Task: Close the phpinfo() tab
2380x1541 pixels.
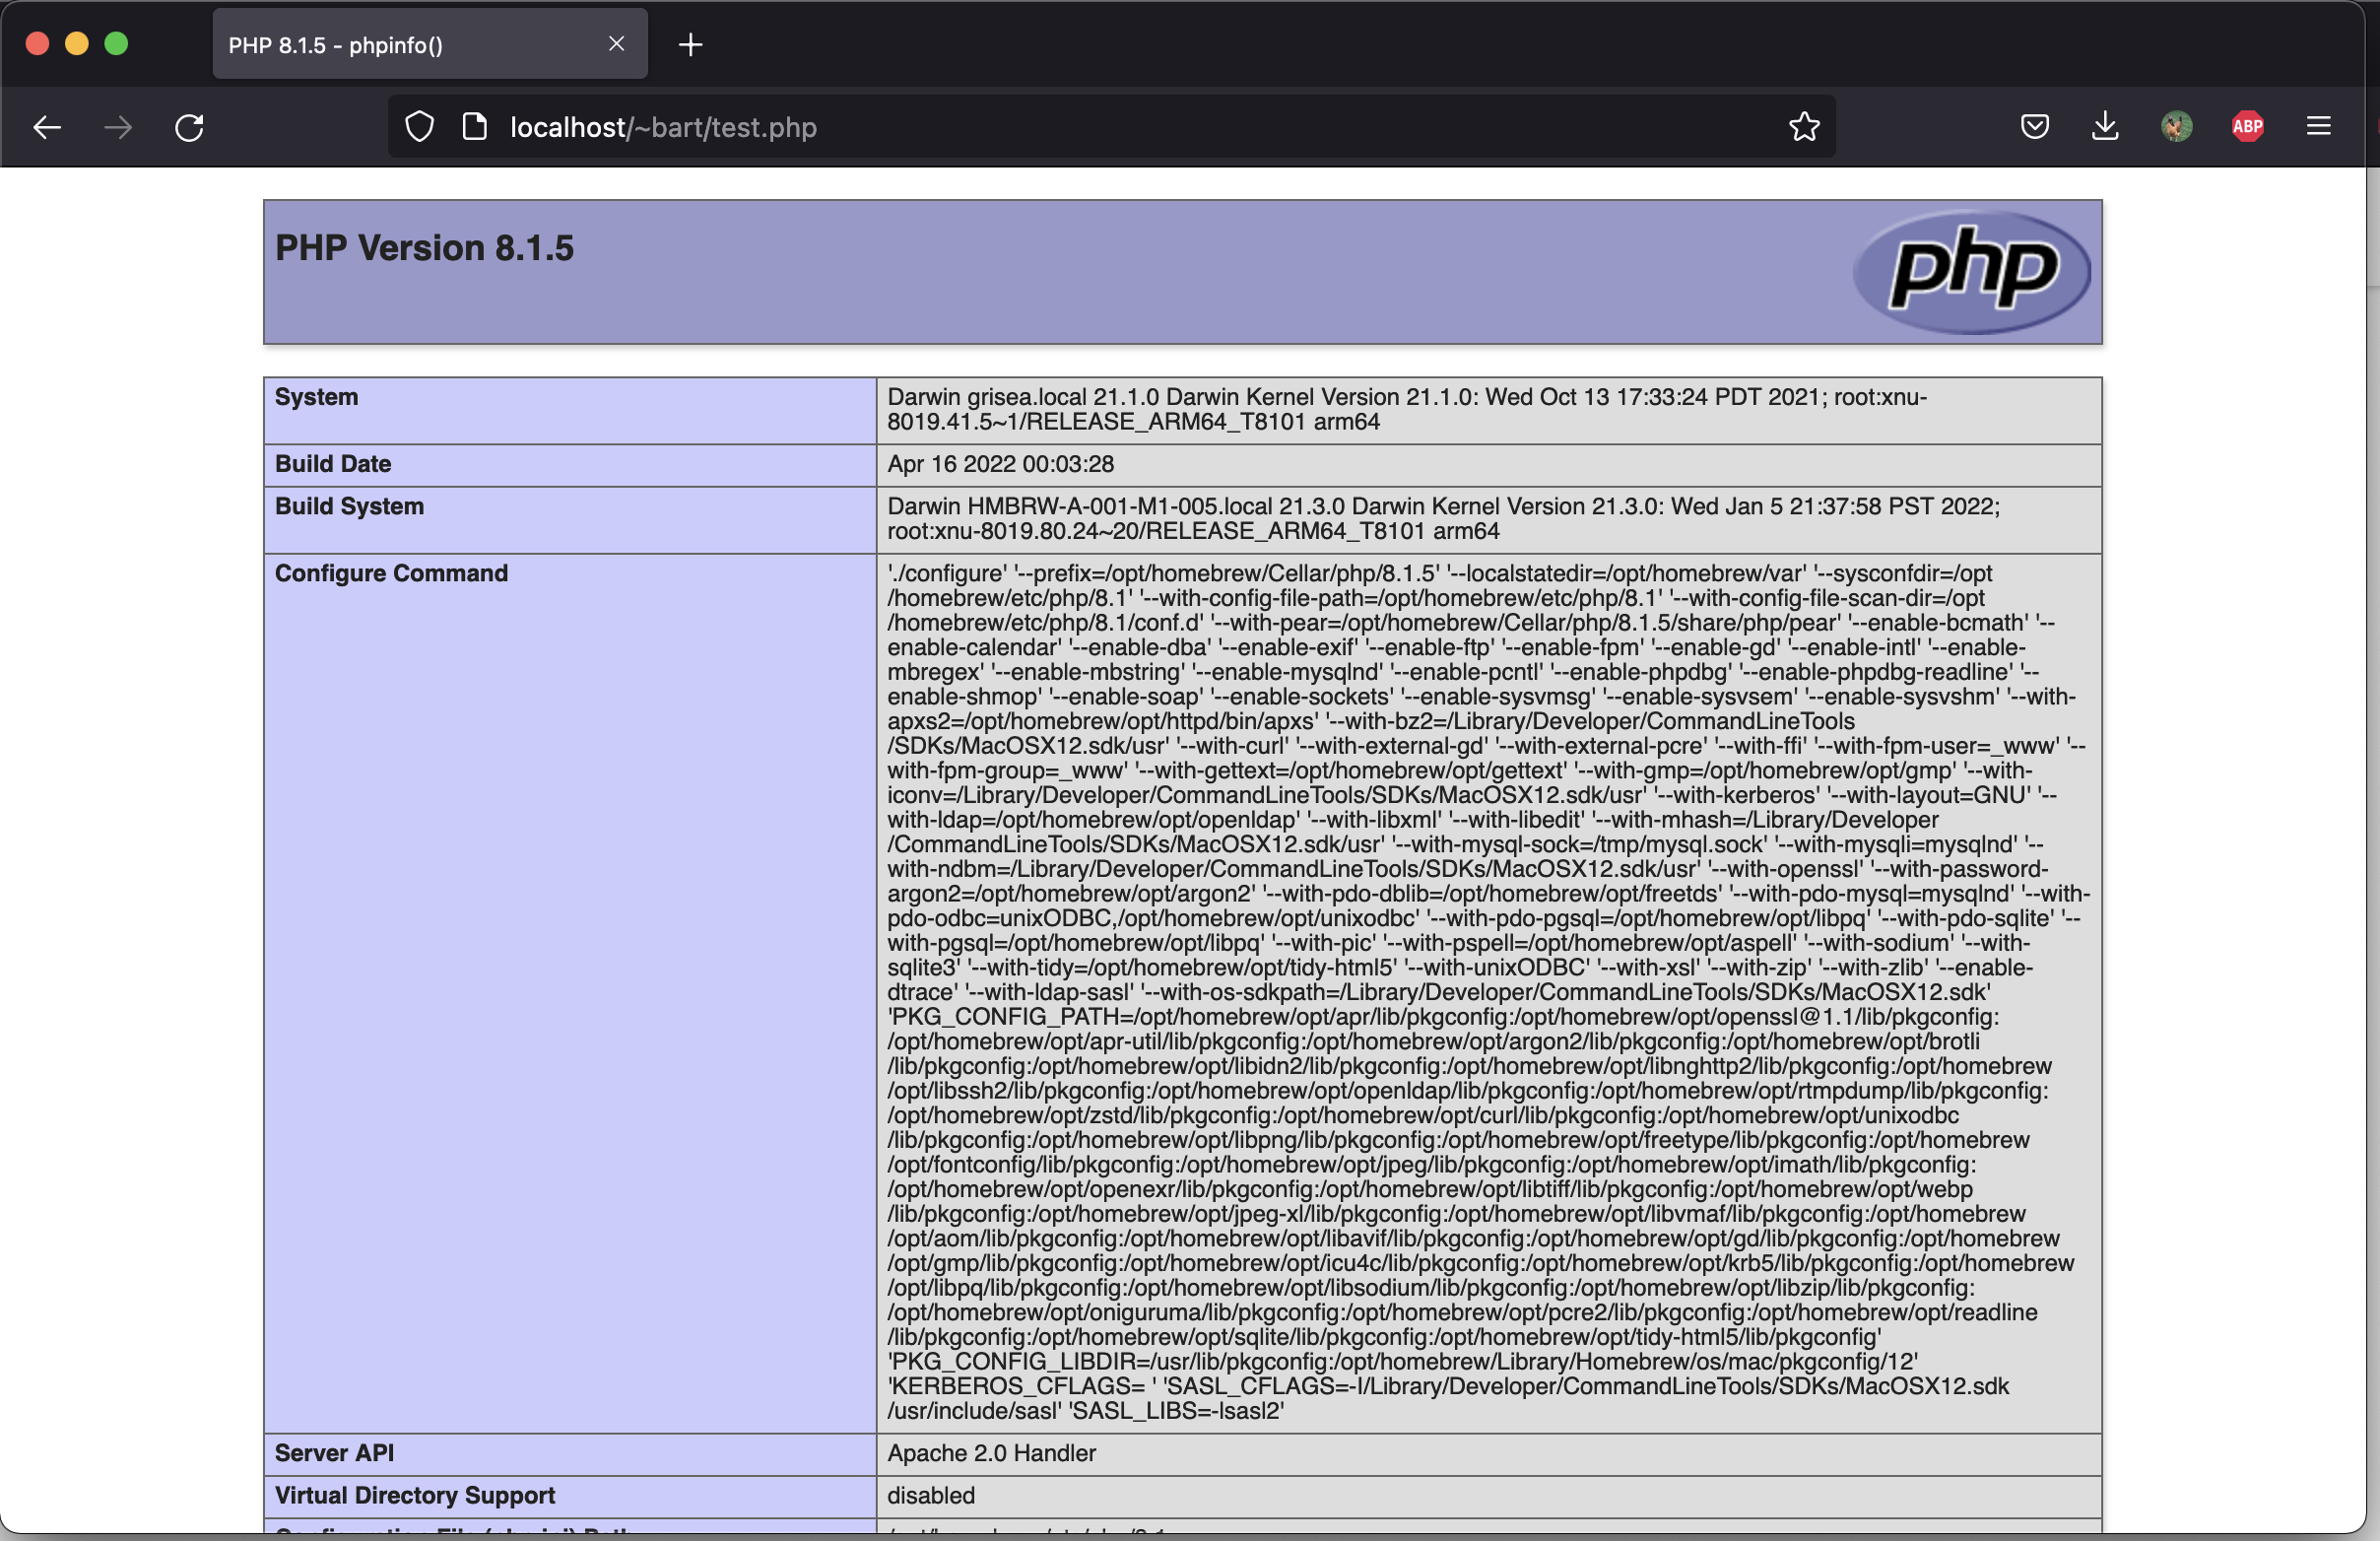Action: [617, 44]
